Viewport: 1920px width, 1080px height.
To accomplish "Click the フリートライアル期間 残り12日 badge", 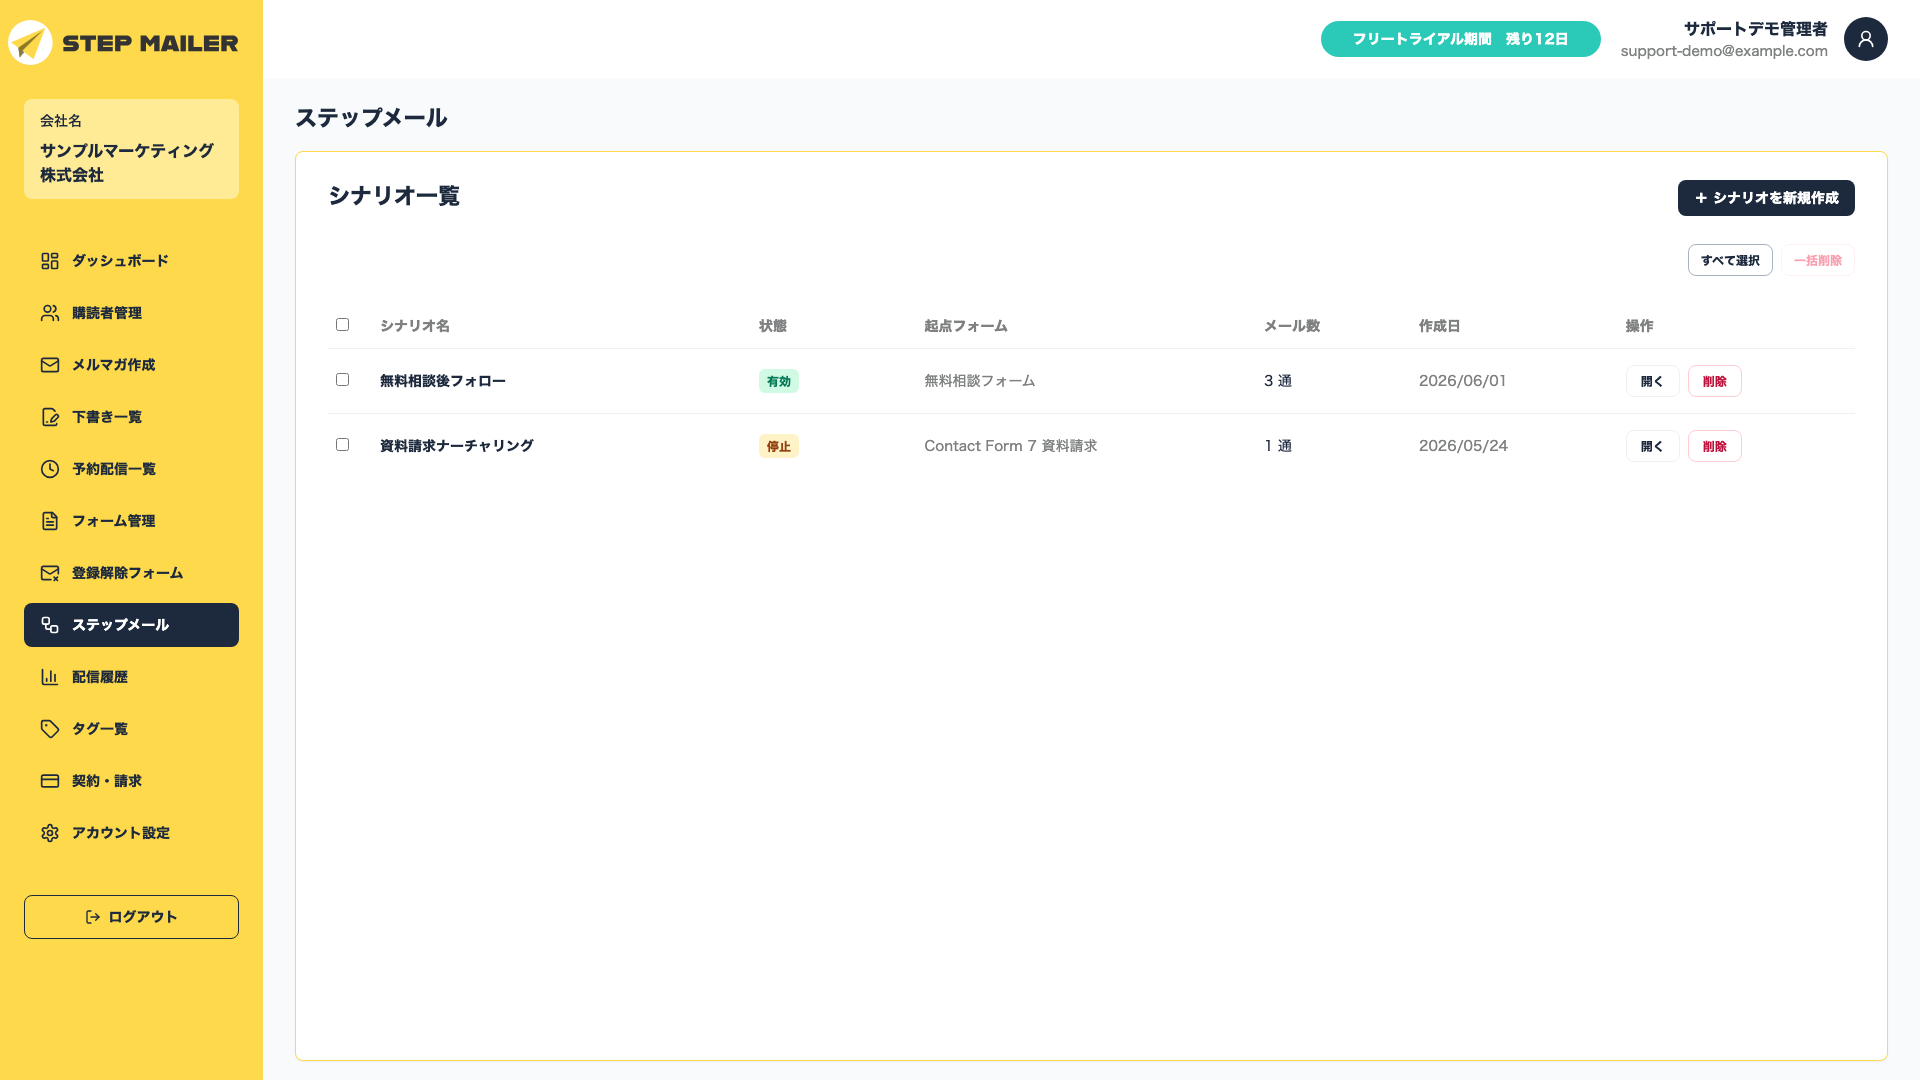I will (1460, 39).
